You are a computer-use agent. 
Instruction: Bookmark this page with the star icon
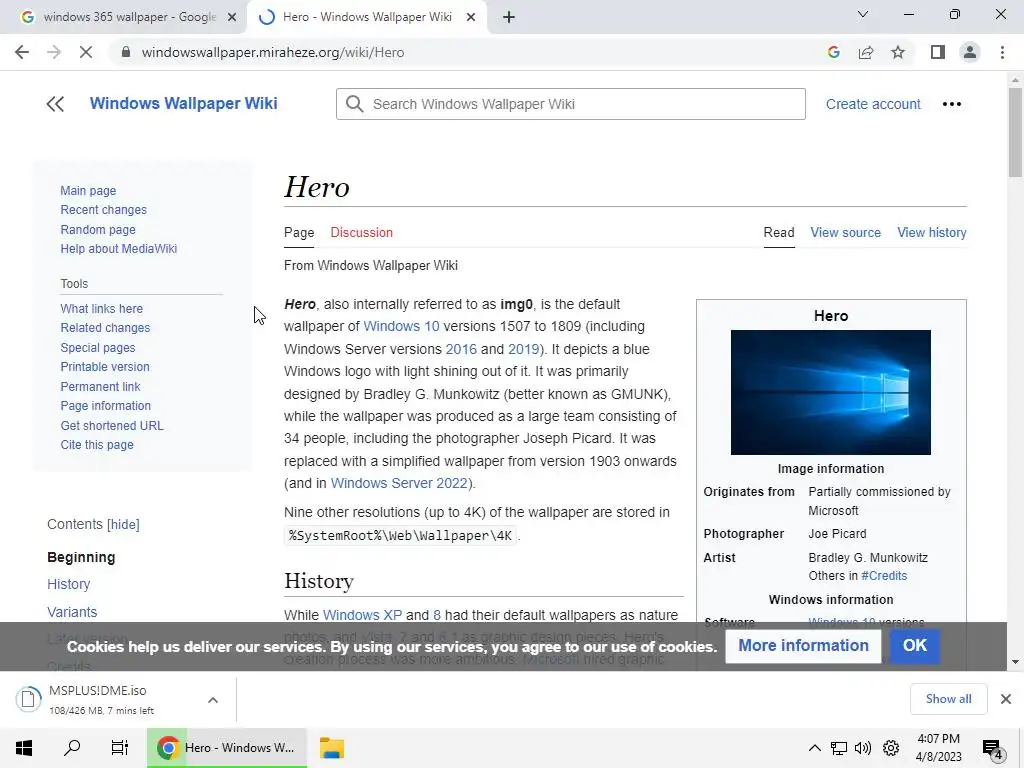(x=898, y=52)
